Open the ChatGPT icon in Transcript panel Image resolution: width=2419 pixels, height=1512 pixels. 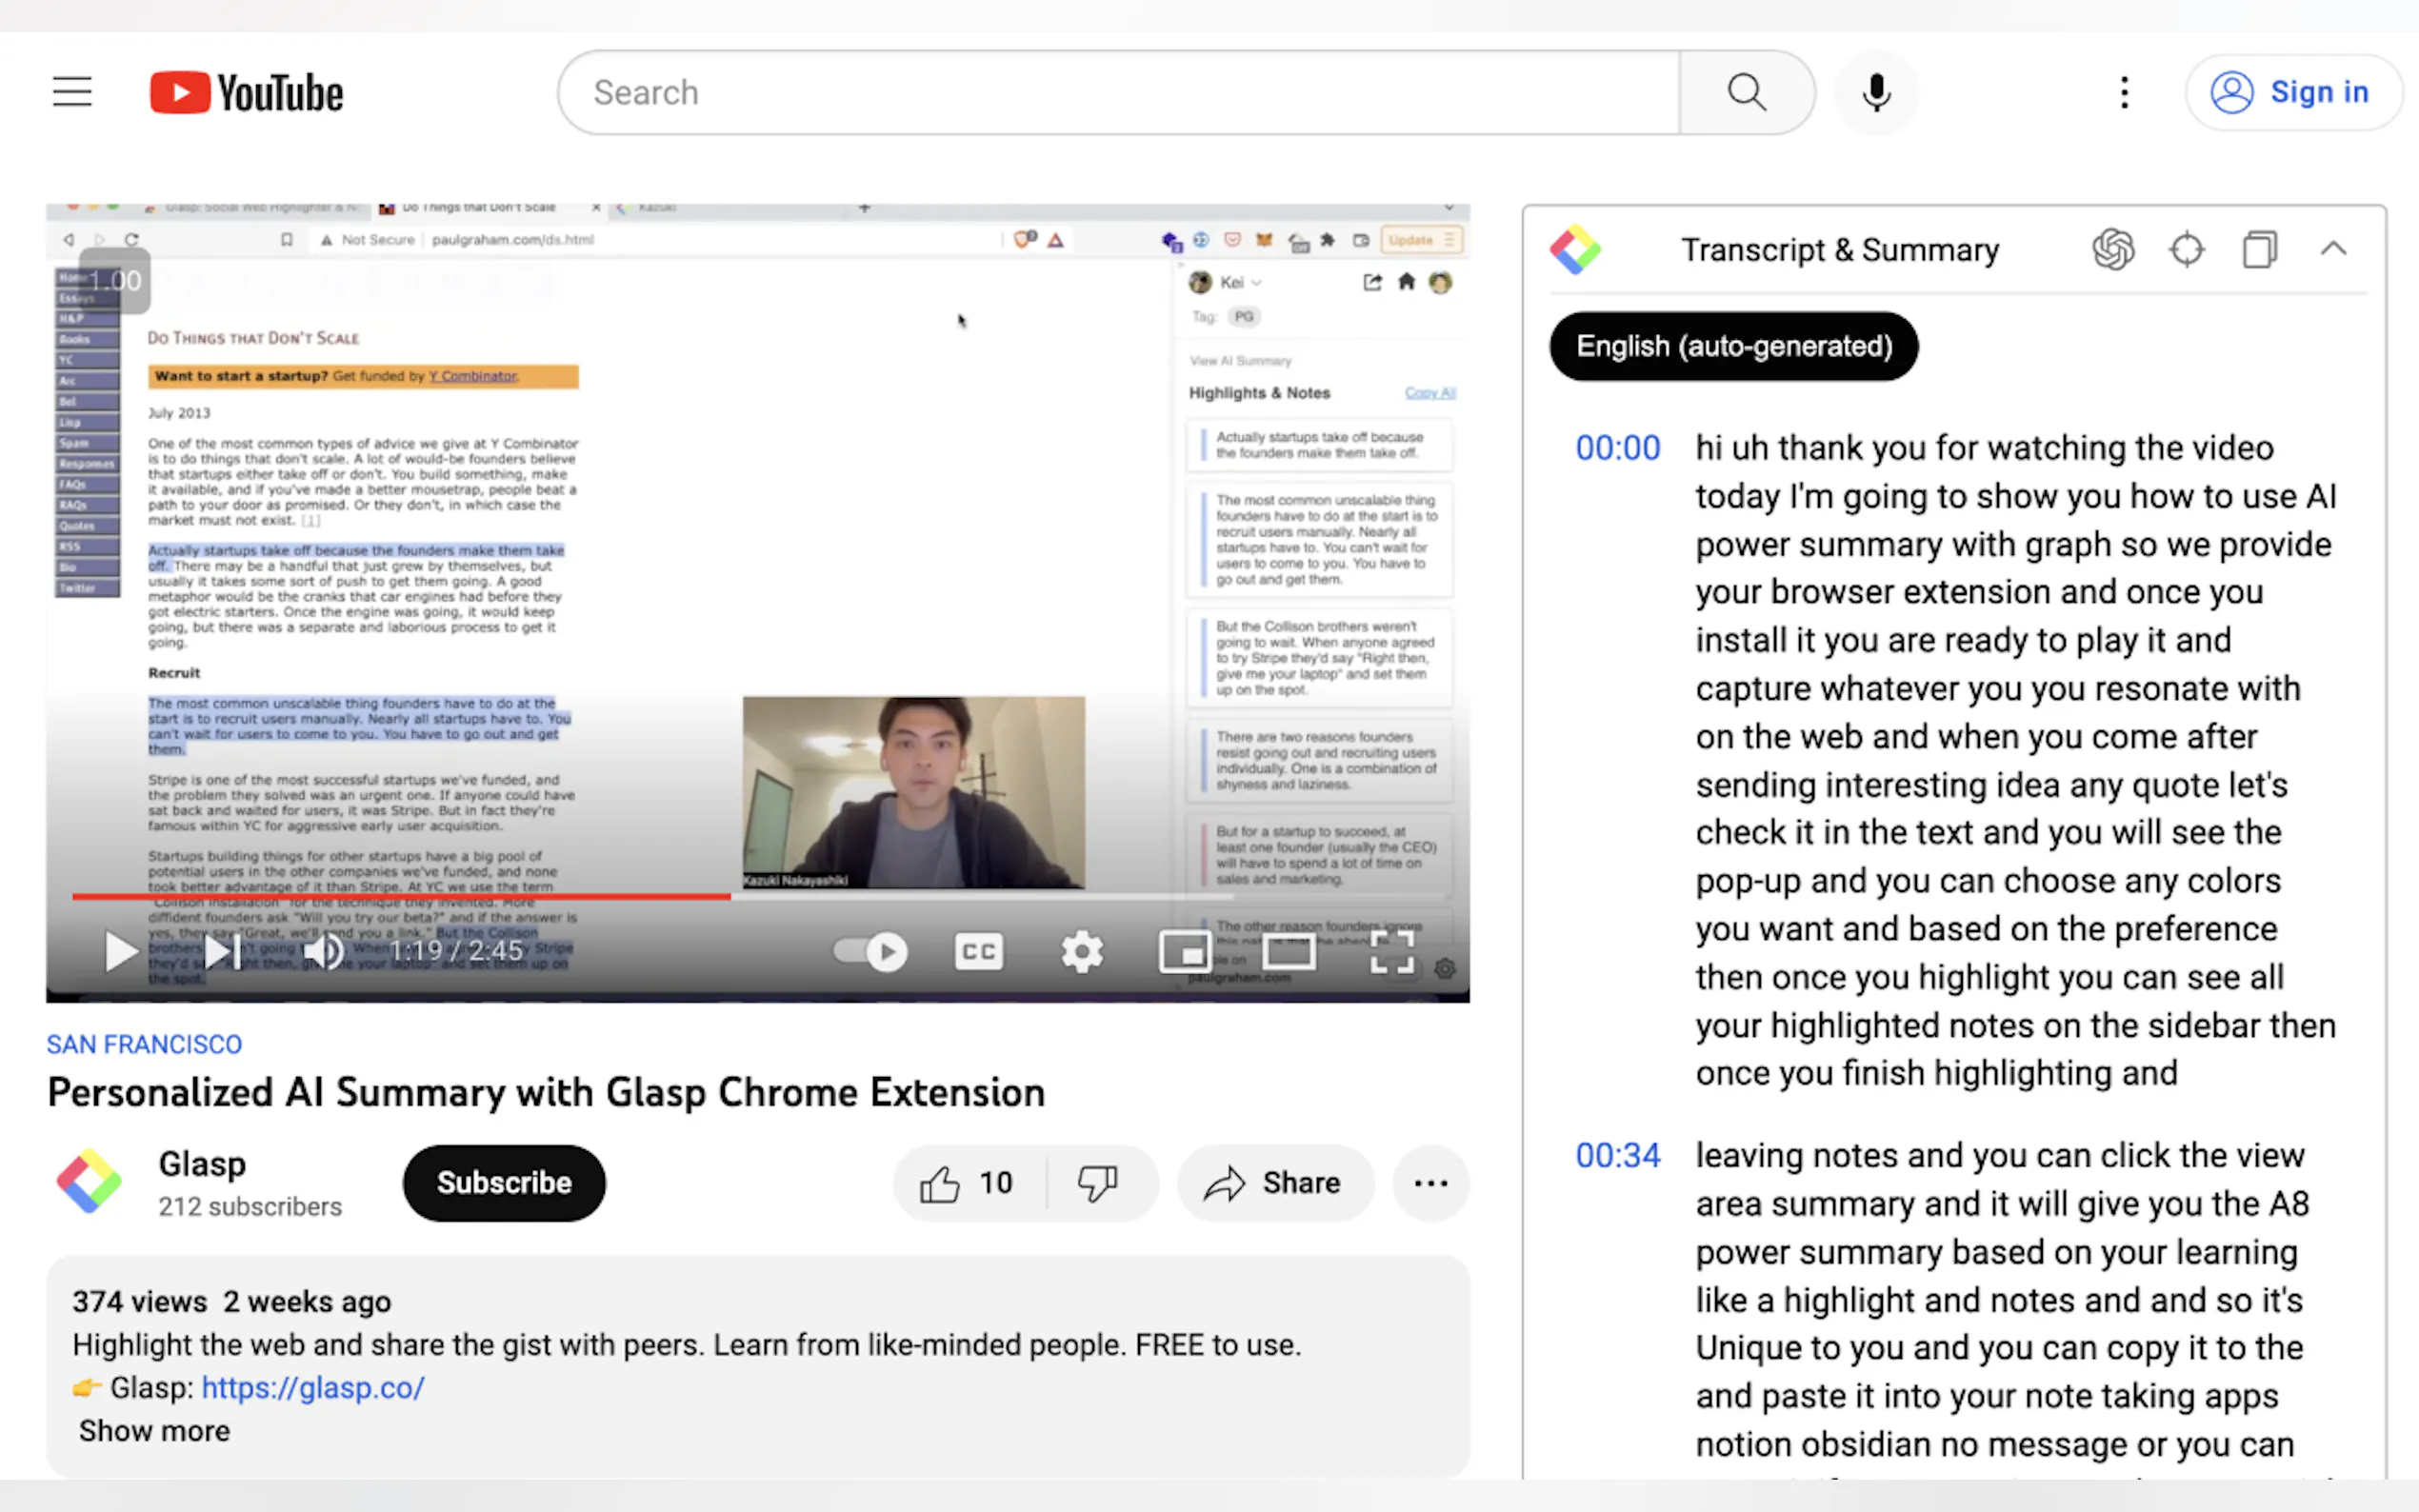coord(2113,249)
